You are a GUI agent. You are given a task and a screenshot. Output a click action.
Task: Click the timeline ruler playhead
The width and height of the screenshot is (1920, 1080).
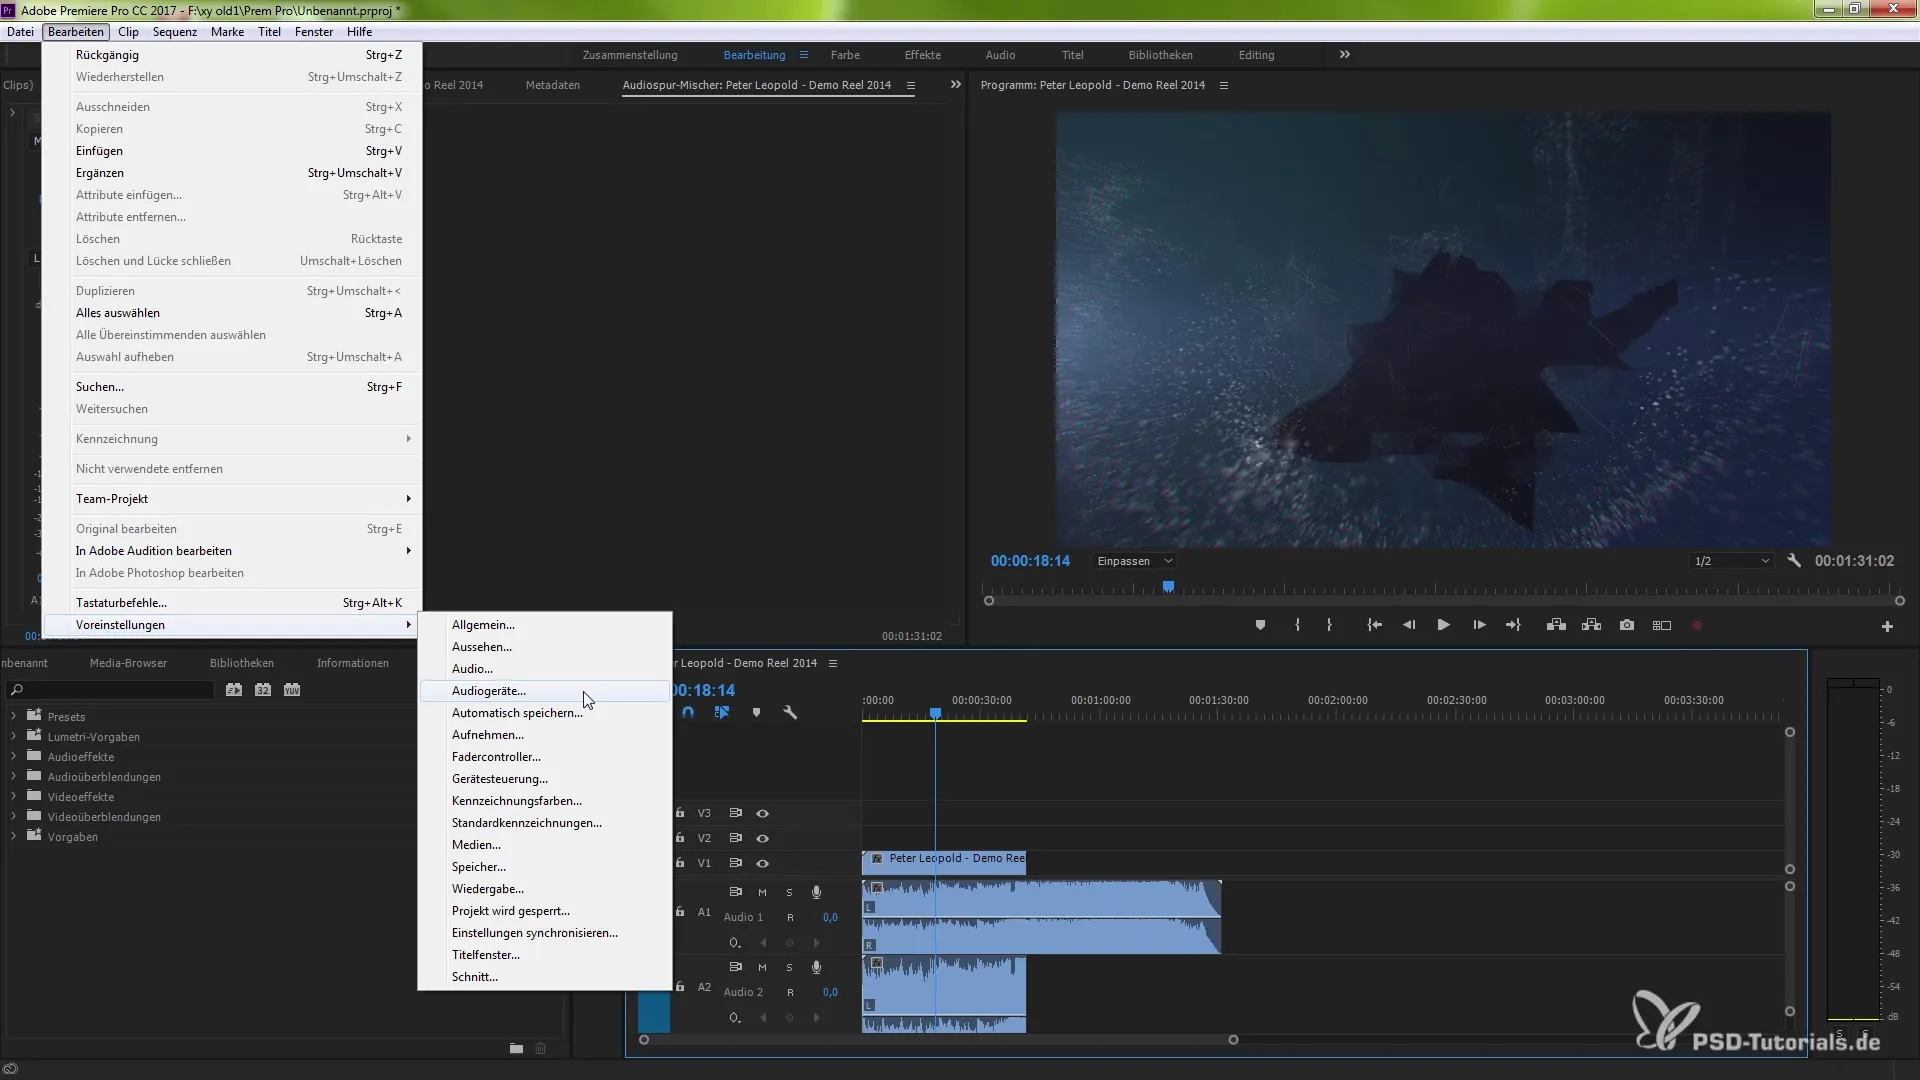[x=935, y=714]
